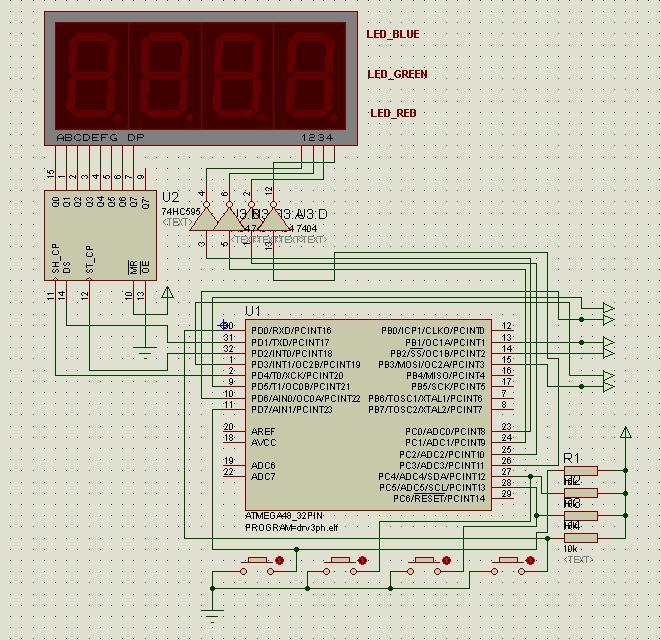The height and width of the screenshot is (640, 661).
Task: Click the PC6/RESET/PCINT14 pin label
Action: (x=439, y=499)
